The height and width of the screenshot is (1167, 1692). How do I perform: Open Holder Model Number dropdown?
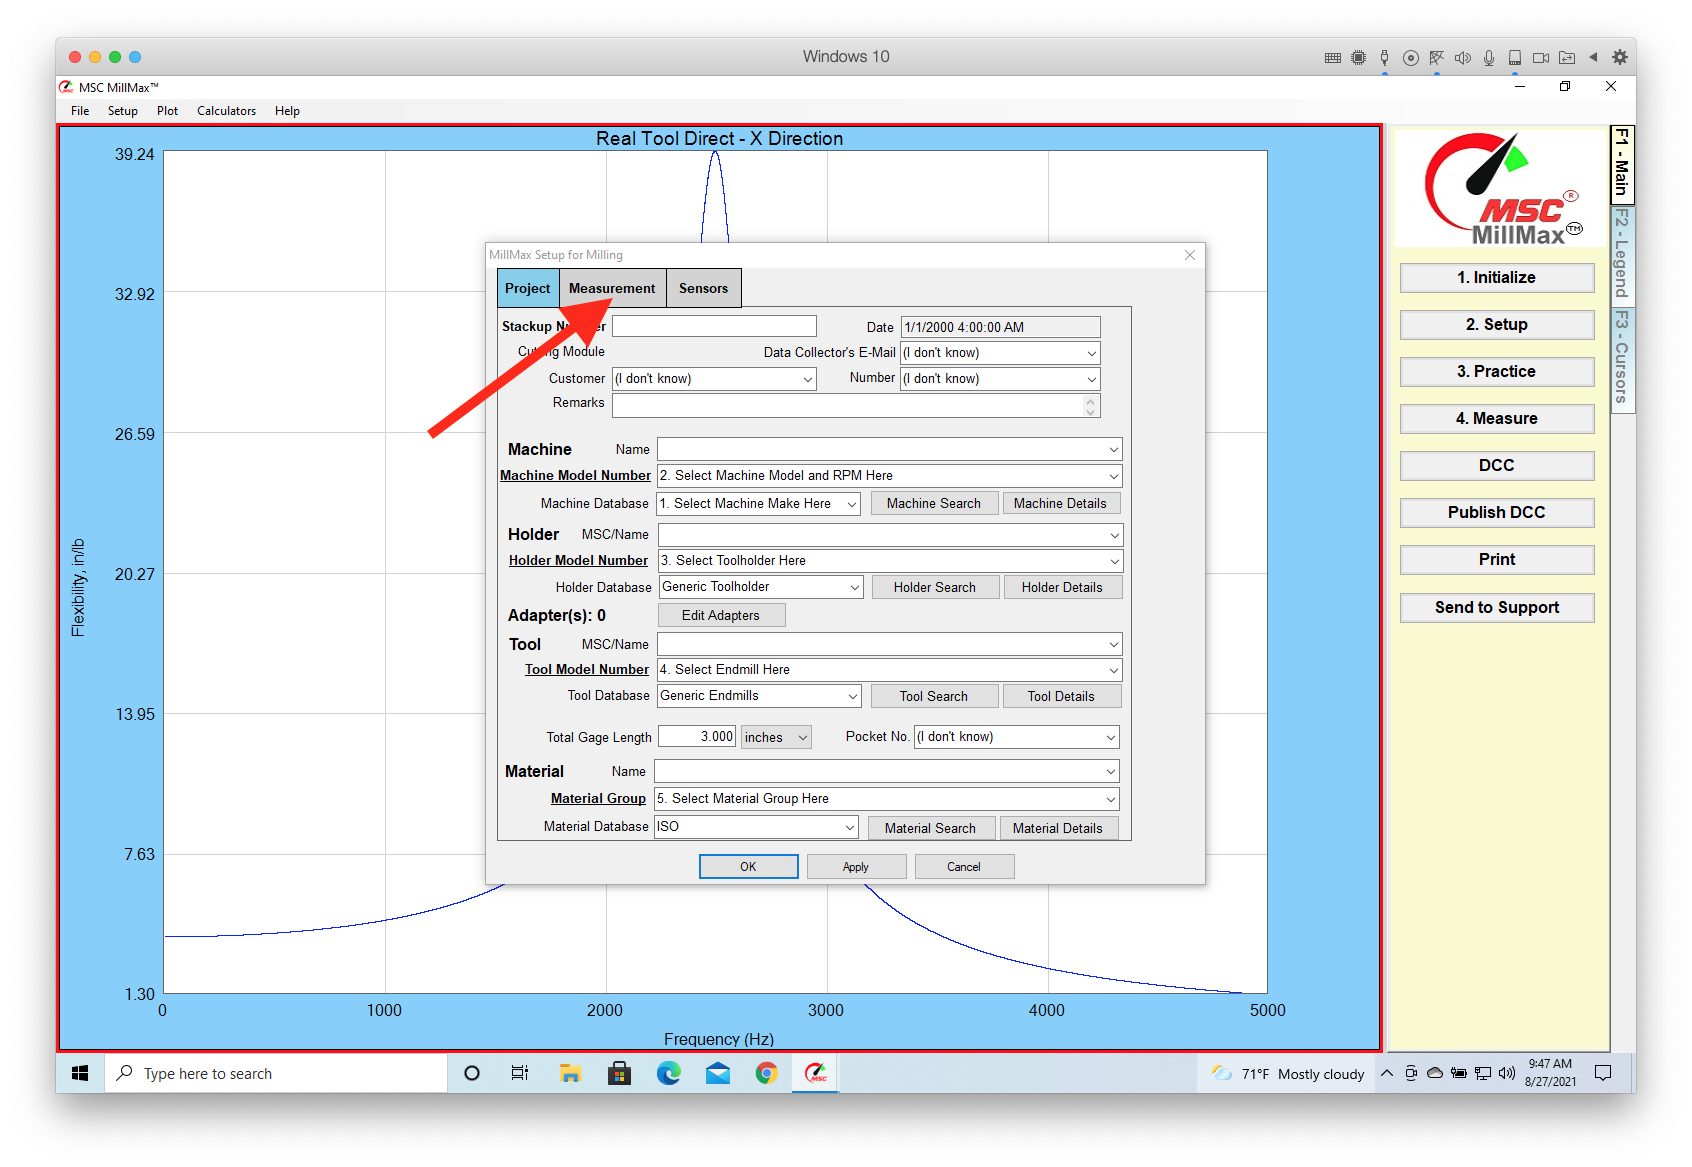[1113, 561]
